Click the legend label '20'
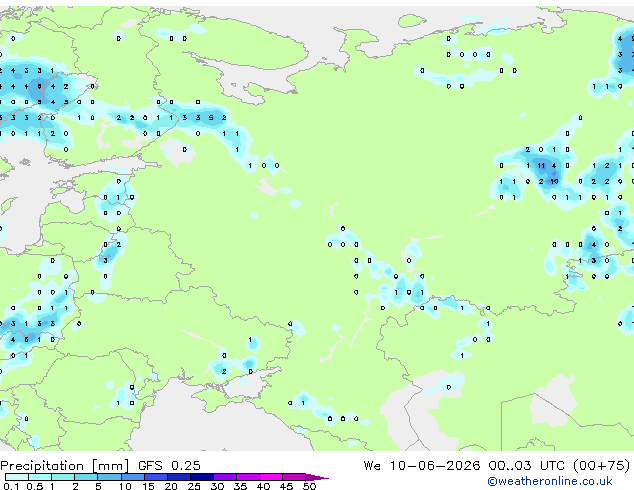This screenshot has height=490, width=634. pos(171,486)
